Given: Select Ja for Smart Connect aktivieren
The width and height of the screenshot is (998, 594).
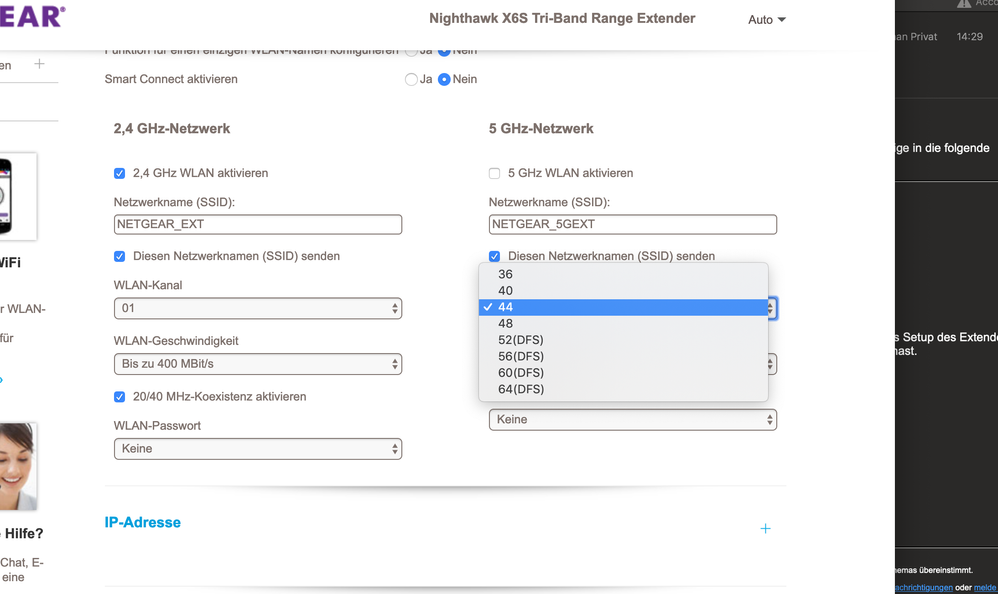Looking at the screenshot, I should click(x=411, y=79).
